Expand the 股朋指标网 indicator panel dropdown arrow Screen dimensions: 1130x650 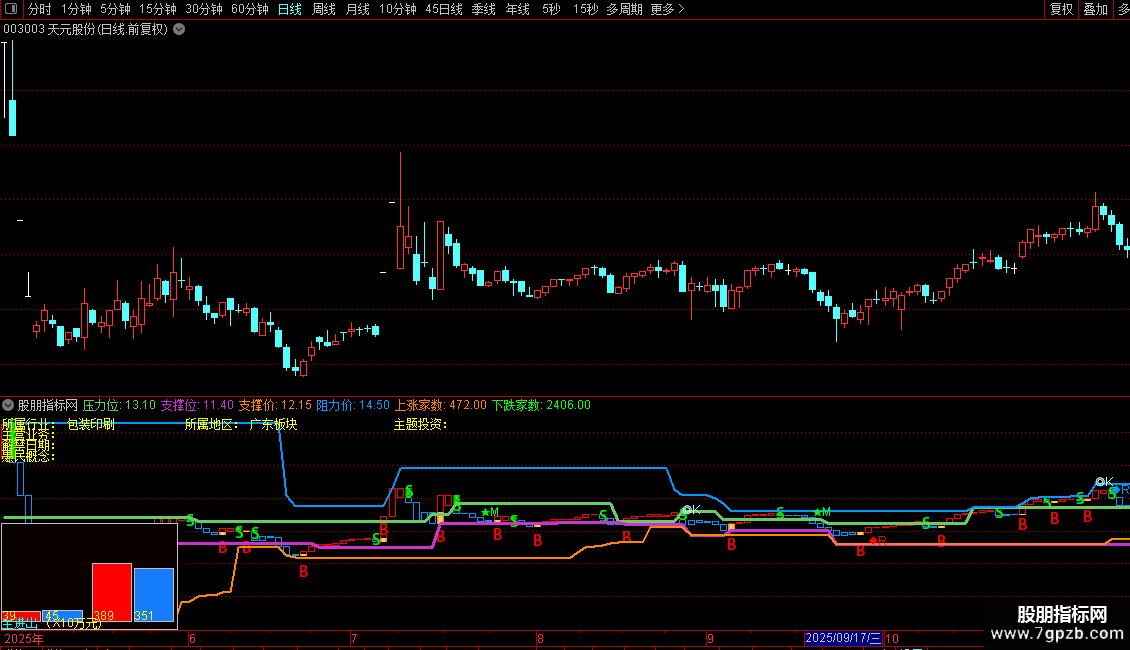click(x=8, y=405)
